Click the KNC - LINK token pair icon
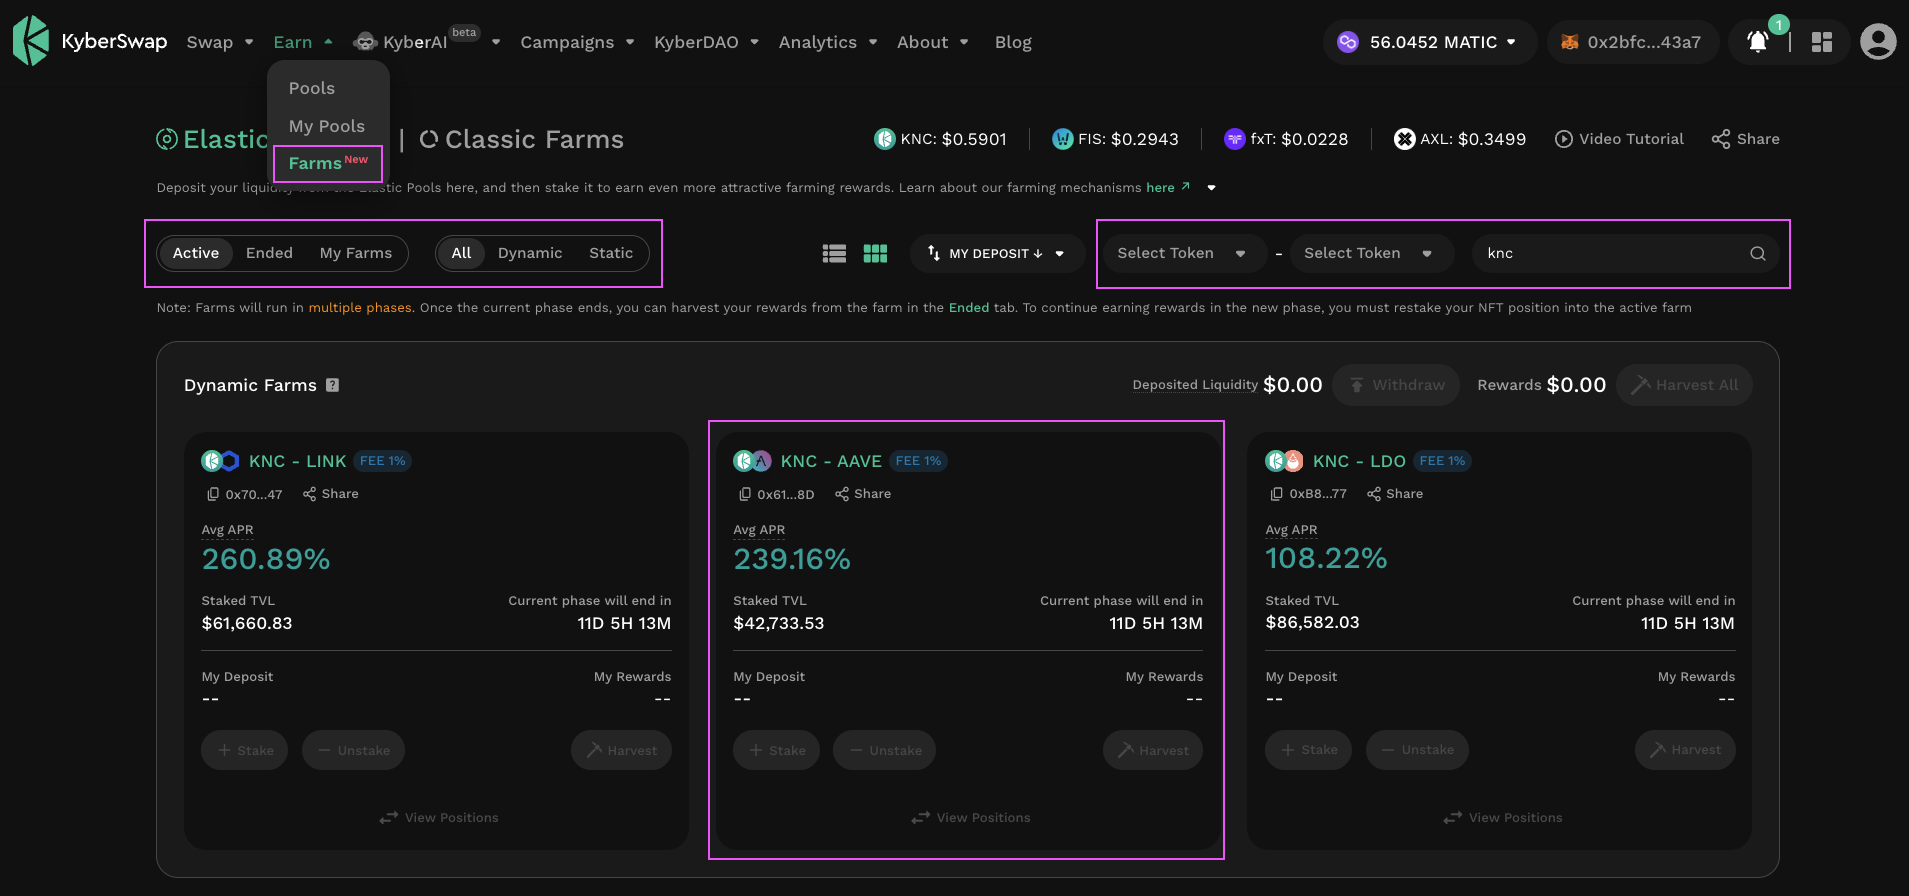1909x896 pixels. pyautogui.click(x=220, y=461)
